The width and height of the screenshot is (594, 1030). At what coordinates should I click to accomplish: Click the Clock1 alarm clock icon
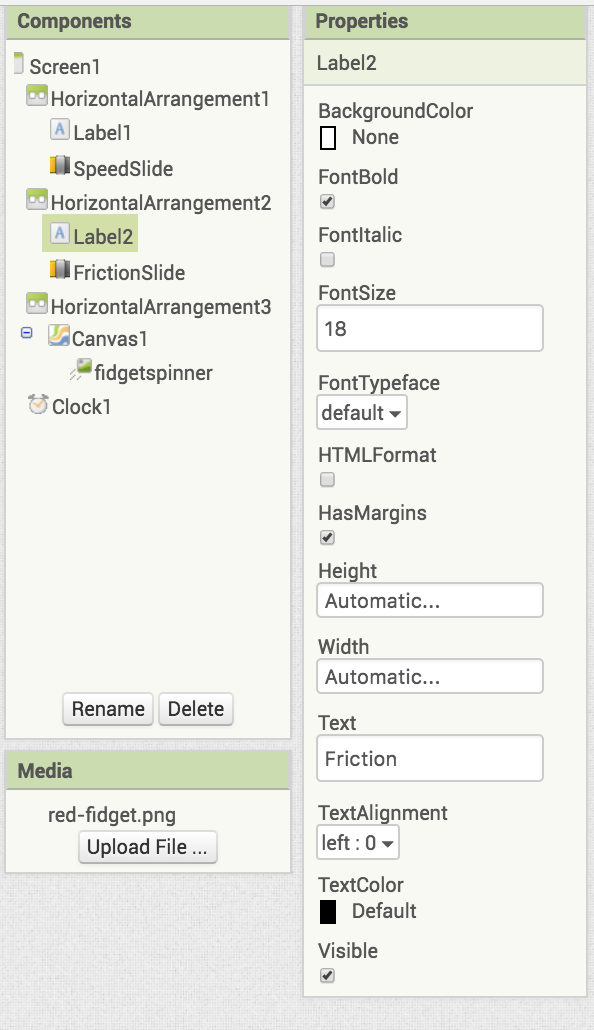(x=38, y=404)
